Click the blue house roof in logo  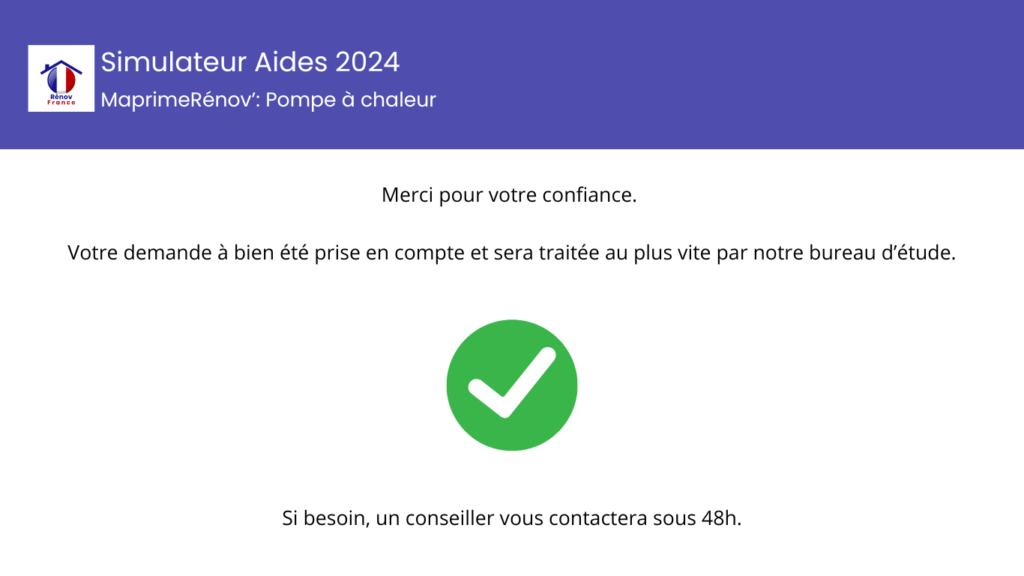pos(61,66)
